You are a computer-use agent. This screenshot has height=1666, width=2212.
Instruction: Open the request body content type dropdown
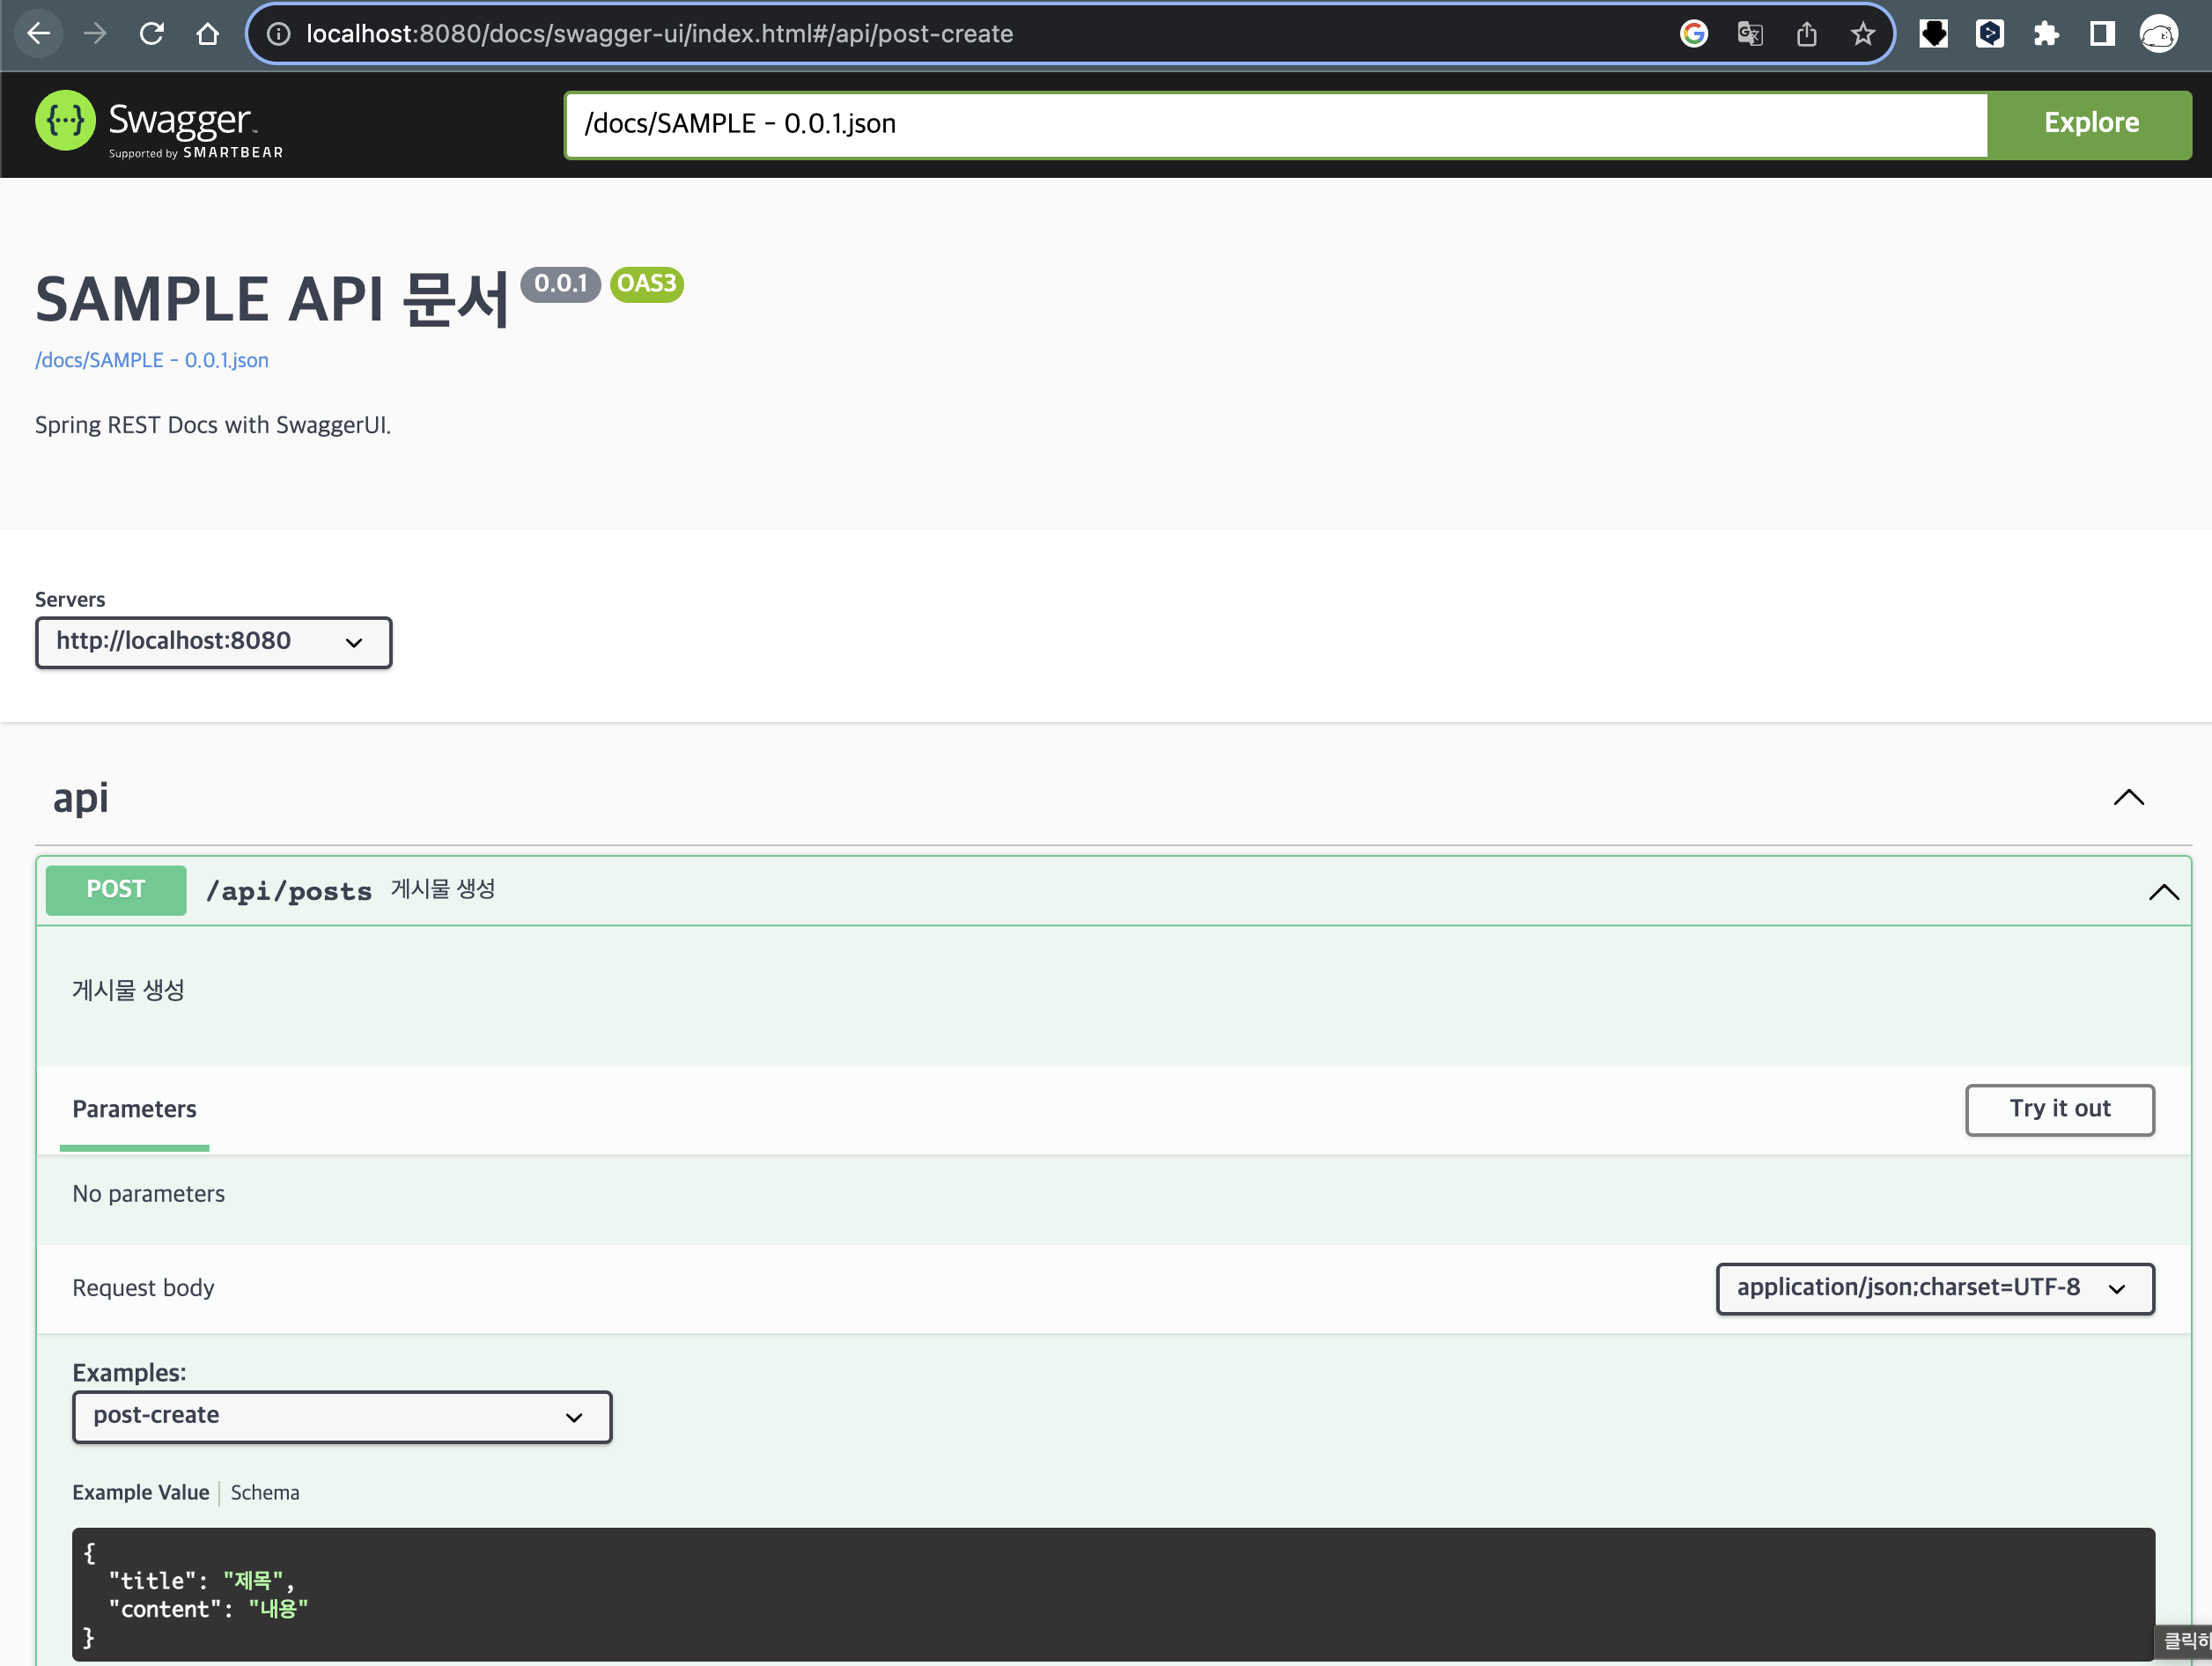[x=1934, y=1288]
